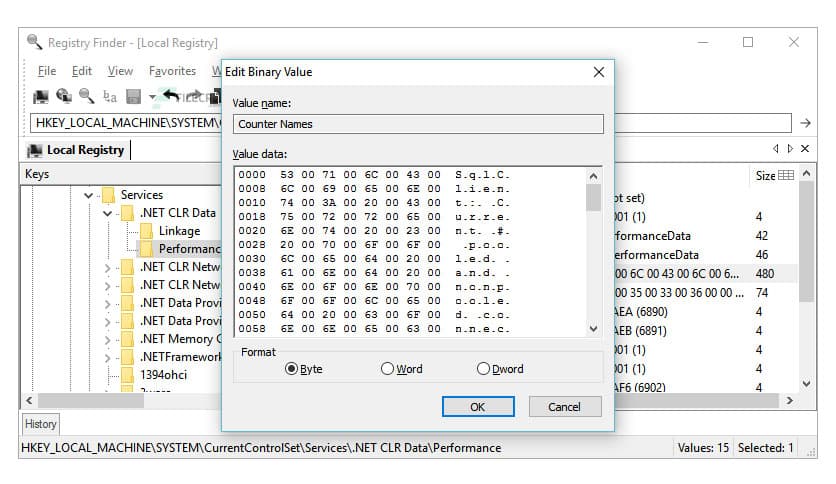This screenshot has width=836, height=484.
Task: Open the View menu
Action: 120,71
